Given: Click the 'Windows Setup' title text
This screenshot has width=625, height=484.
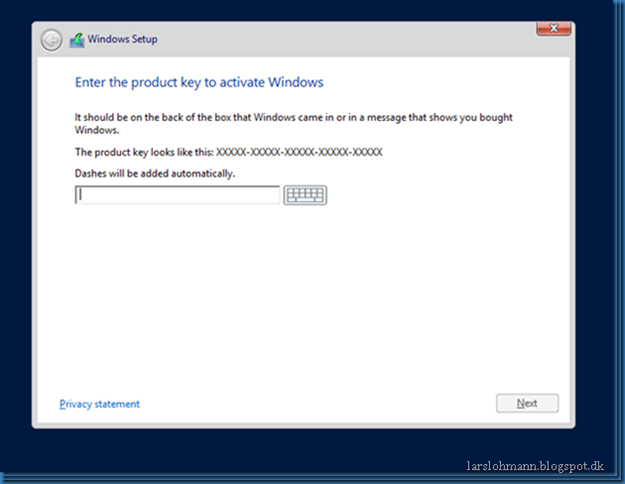Looking at the screenshot, I should (123, 39).
